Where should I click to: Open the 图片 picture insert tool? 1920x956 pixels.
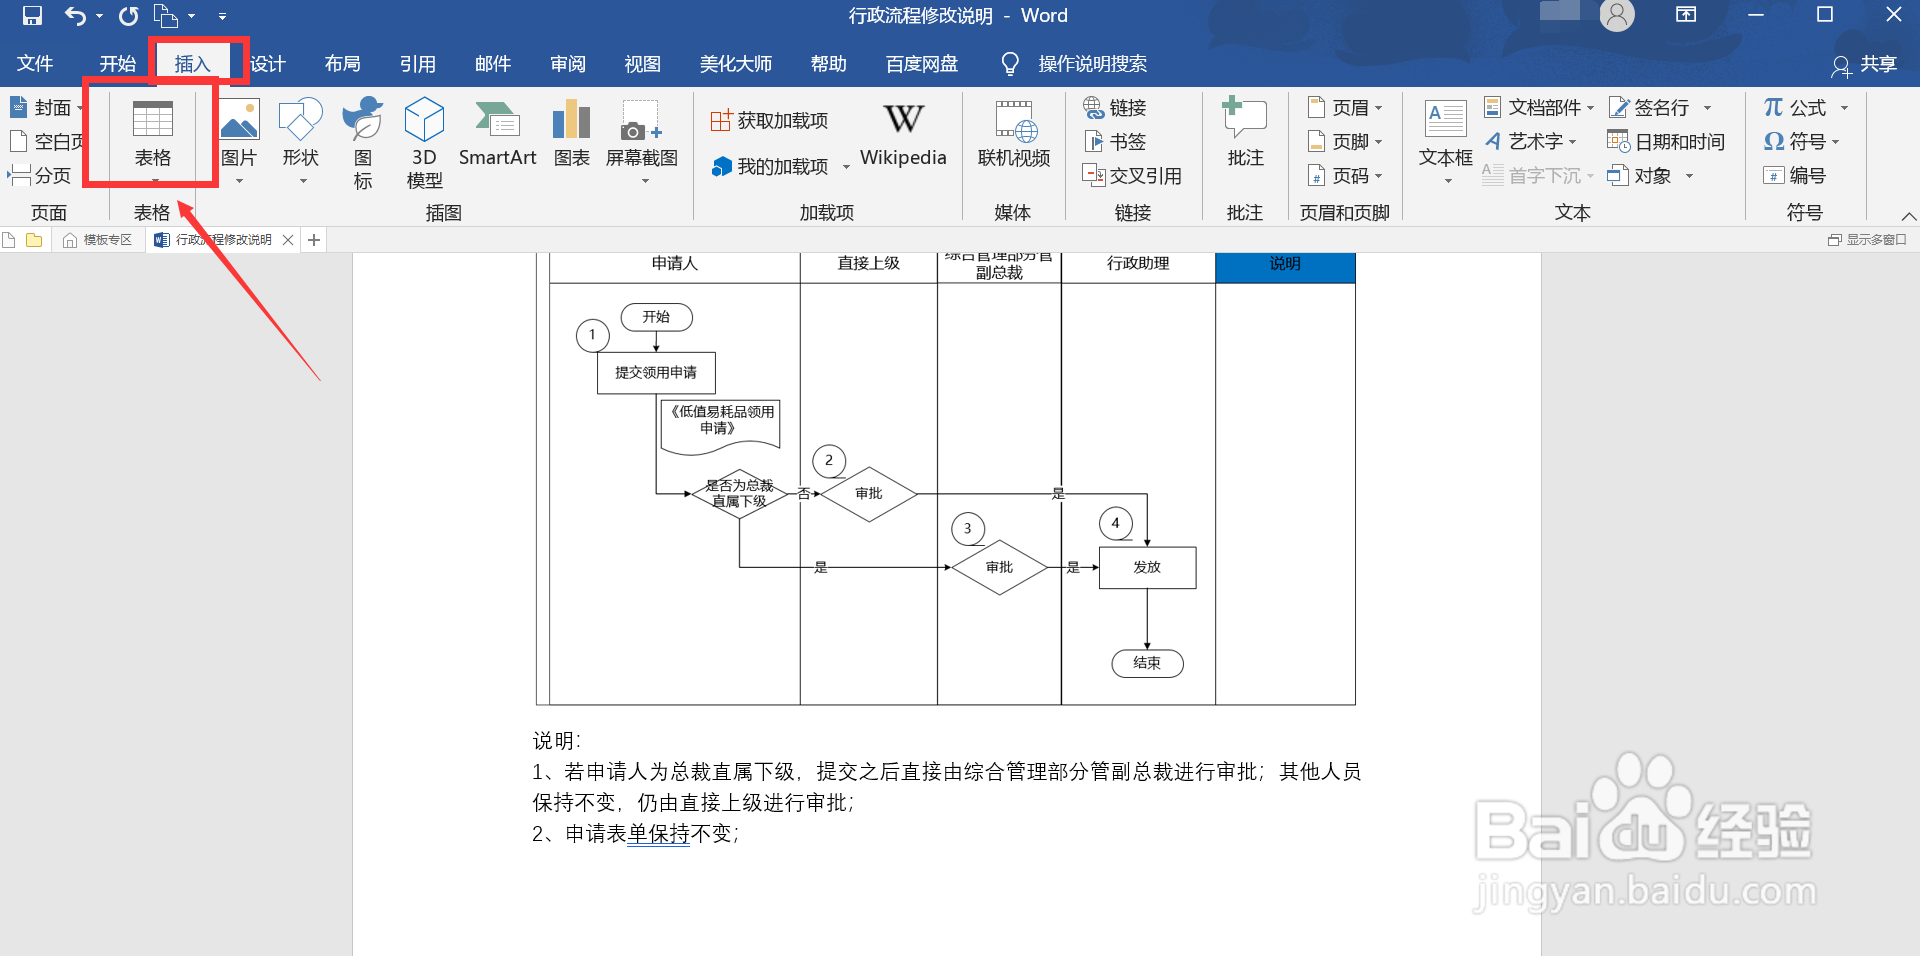(239, 134)
